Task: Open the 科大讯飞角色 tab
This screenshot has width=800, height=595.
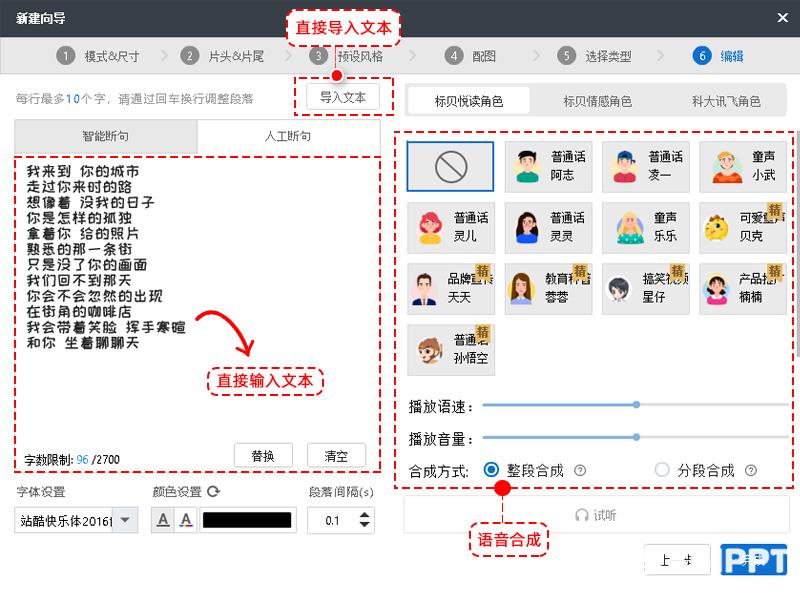Action: pos(726,101)
